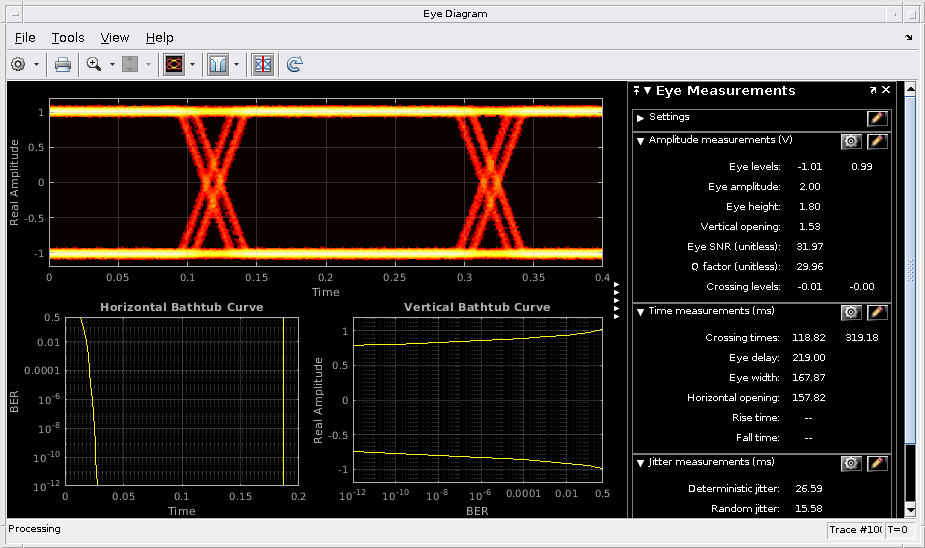Click the print icon in toolbar
The height and width of the screenshot is (548, 925).
pos(62,64)
